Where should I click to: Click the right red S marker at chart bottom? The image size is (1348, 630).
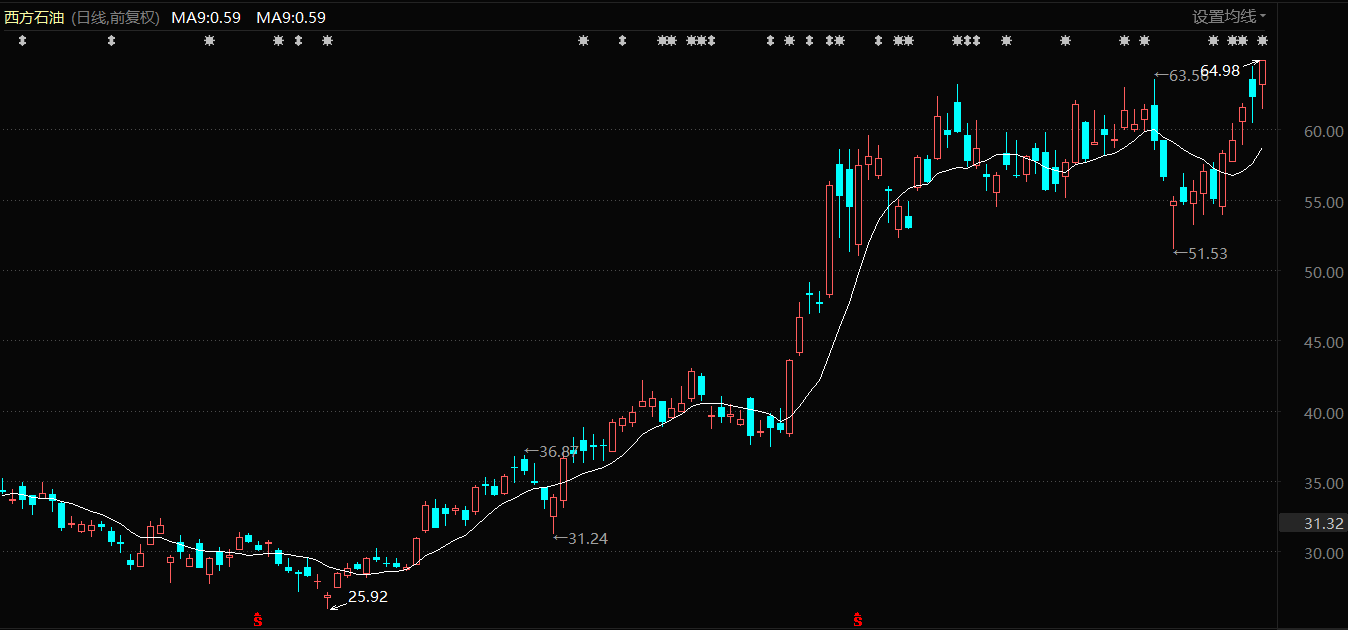tap(857, 621)
